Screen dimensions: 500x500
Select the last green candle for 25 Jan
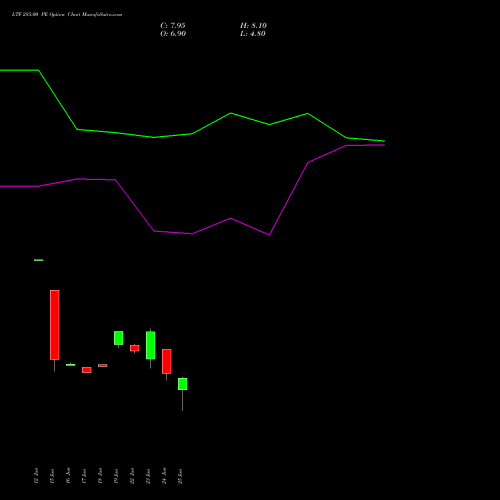[x=183, y=384]
